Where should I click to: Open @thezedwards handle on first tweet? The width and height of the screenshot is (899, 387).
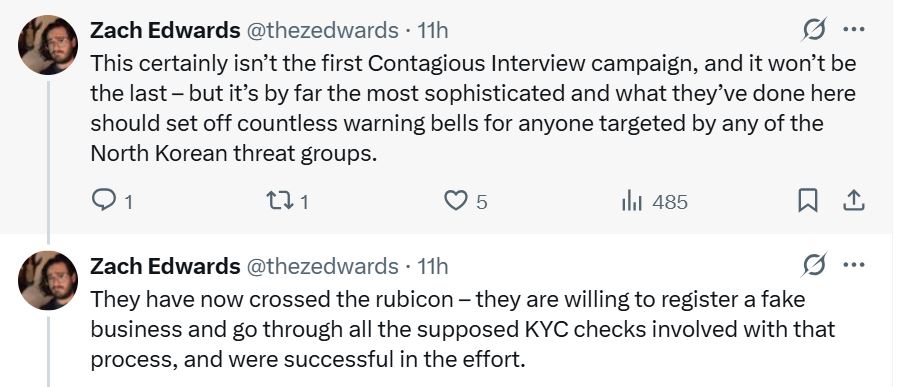322,30
